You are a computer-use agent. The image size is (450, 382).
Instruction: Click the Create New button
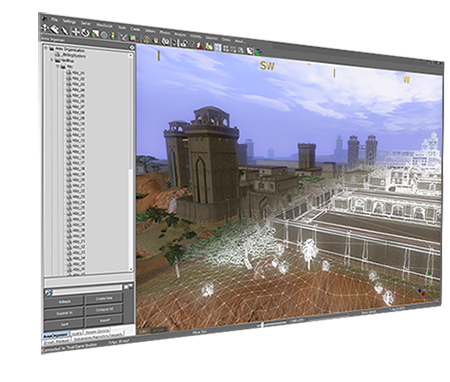tap(104, 298)
